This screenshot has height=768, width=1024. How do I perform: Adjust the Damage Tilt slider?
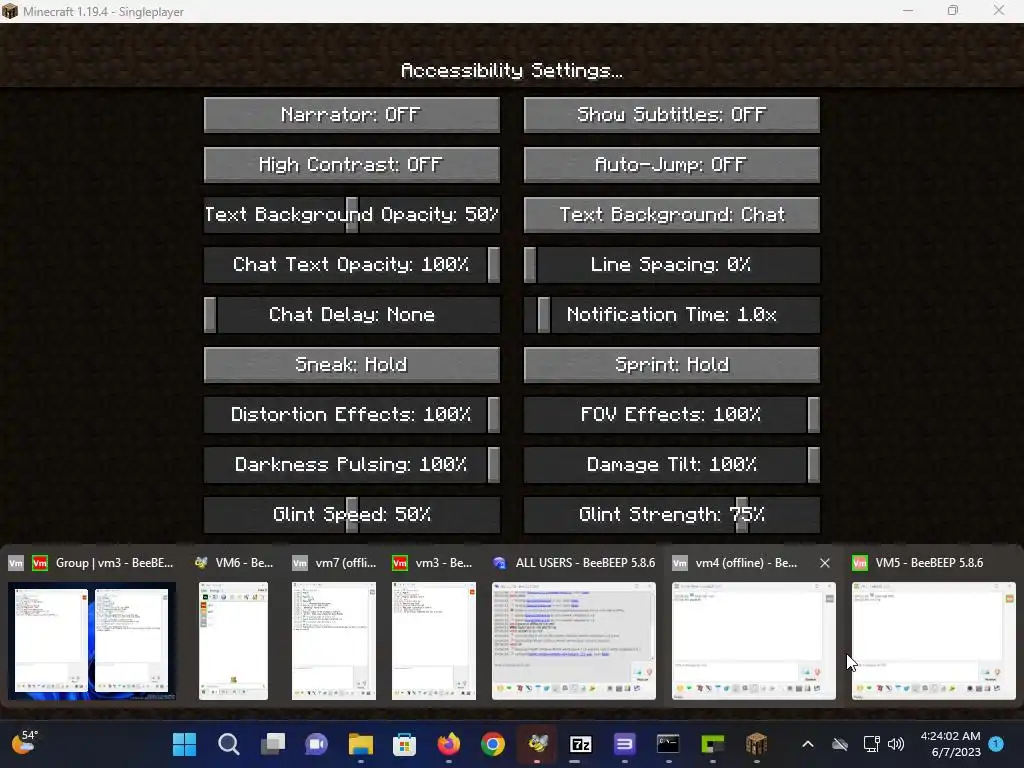click(671, 464)
